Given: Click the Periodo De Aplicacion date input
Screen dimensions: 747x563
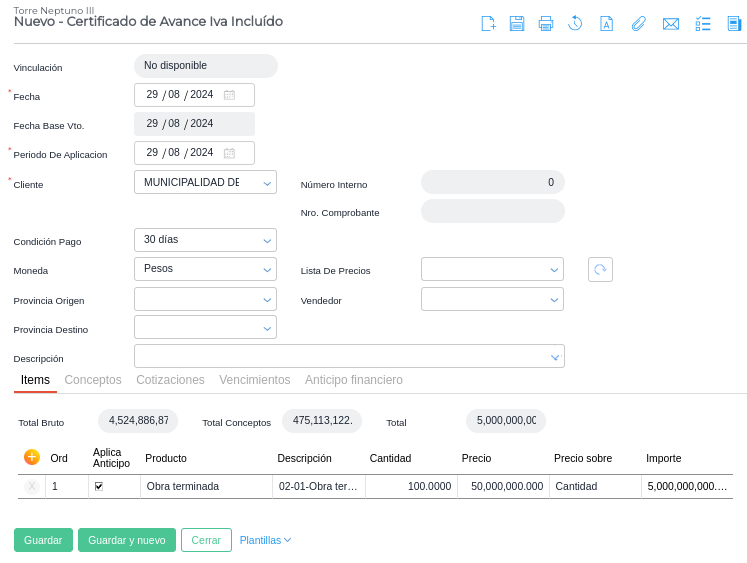Looking at the screenshot, I should click(194, 153).
